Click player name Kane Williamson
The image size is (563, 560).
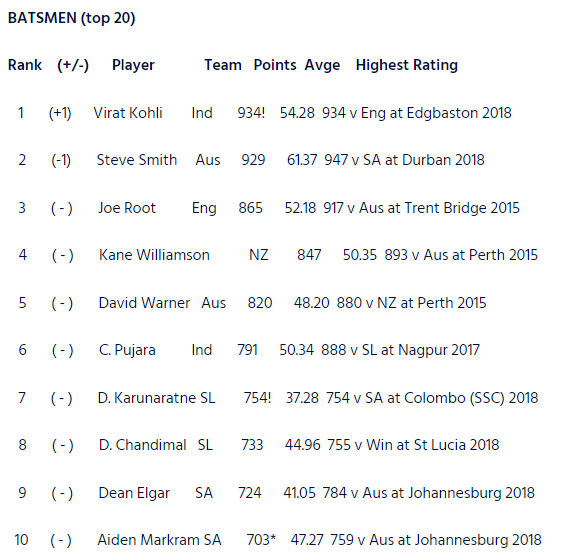point(154,255)
